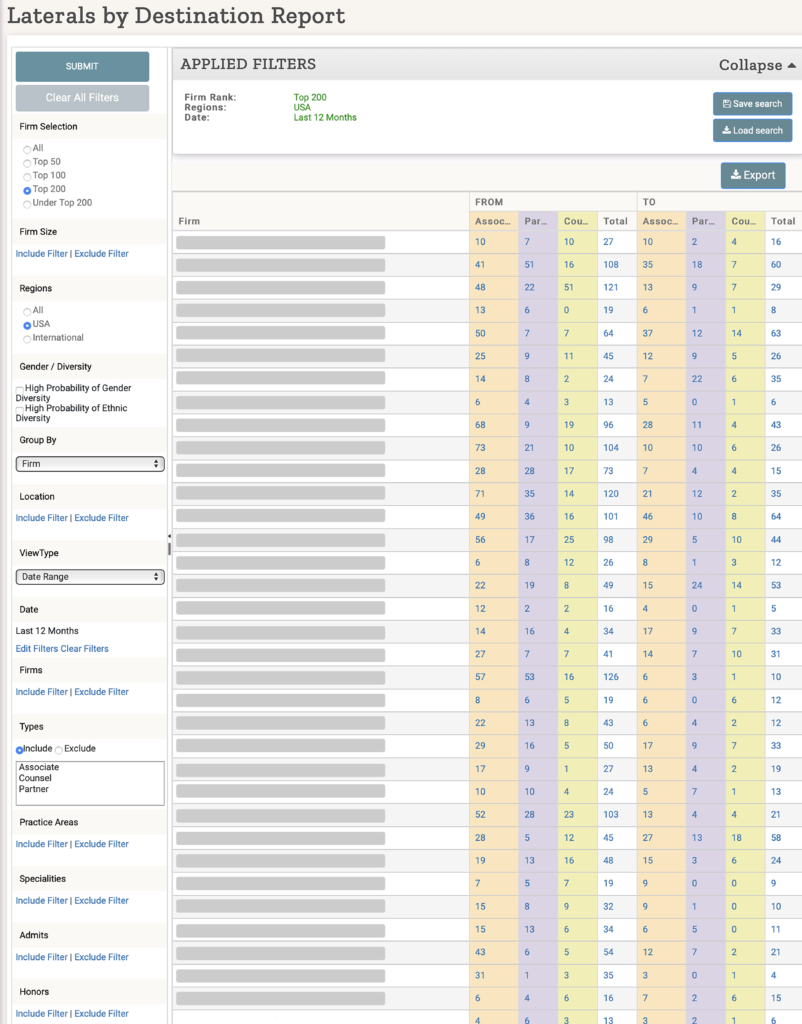Click Edit Filters under Date
This screenshot has width=802, height=1024.
(37, 649)
